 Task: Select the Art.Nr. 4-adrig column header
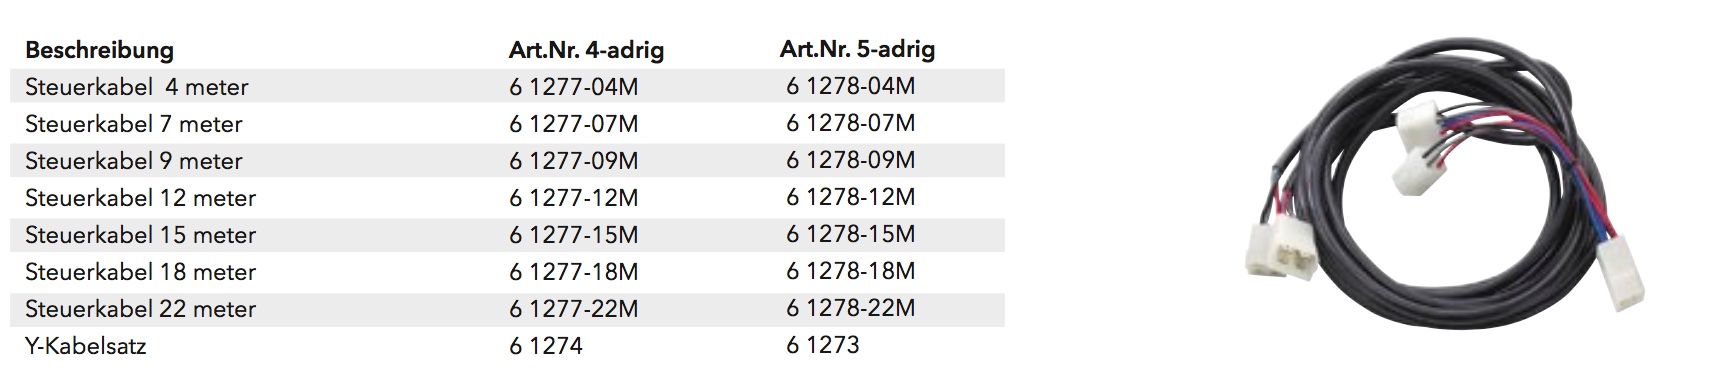click(587, 50)
